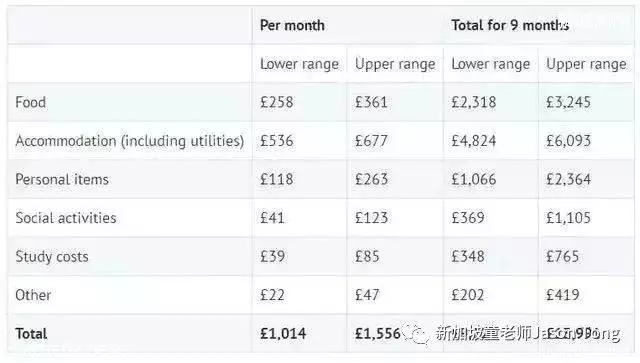The height and width of the screenshot is (363, 640).
Task: Select the Personal items row label
Action: click(x=62, y=179)
